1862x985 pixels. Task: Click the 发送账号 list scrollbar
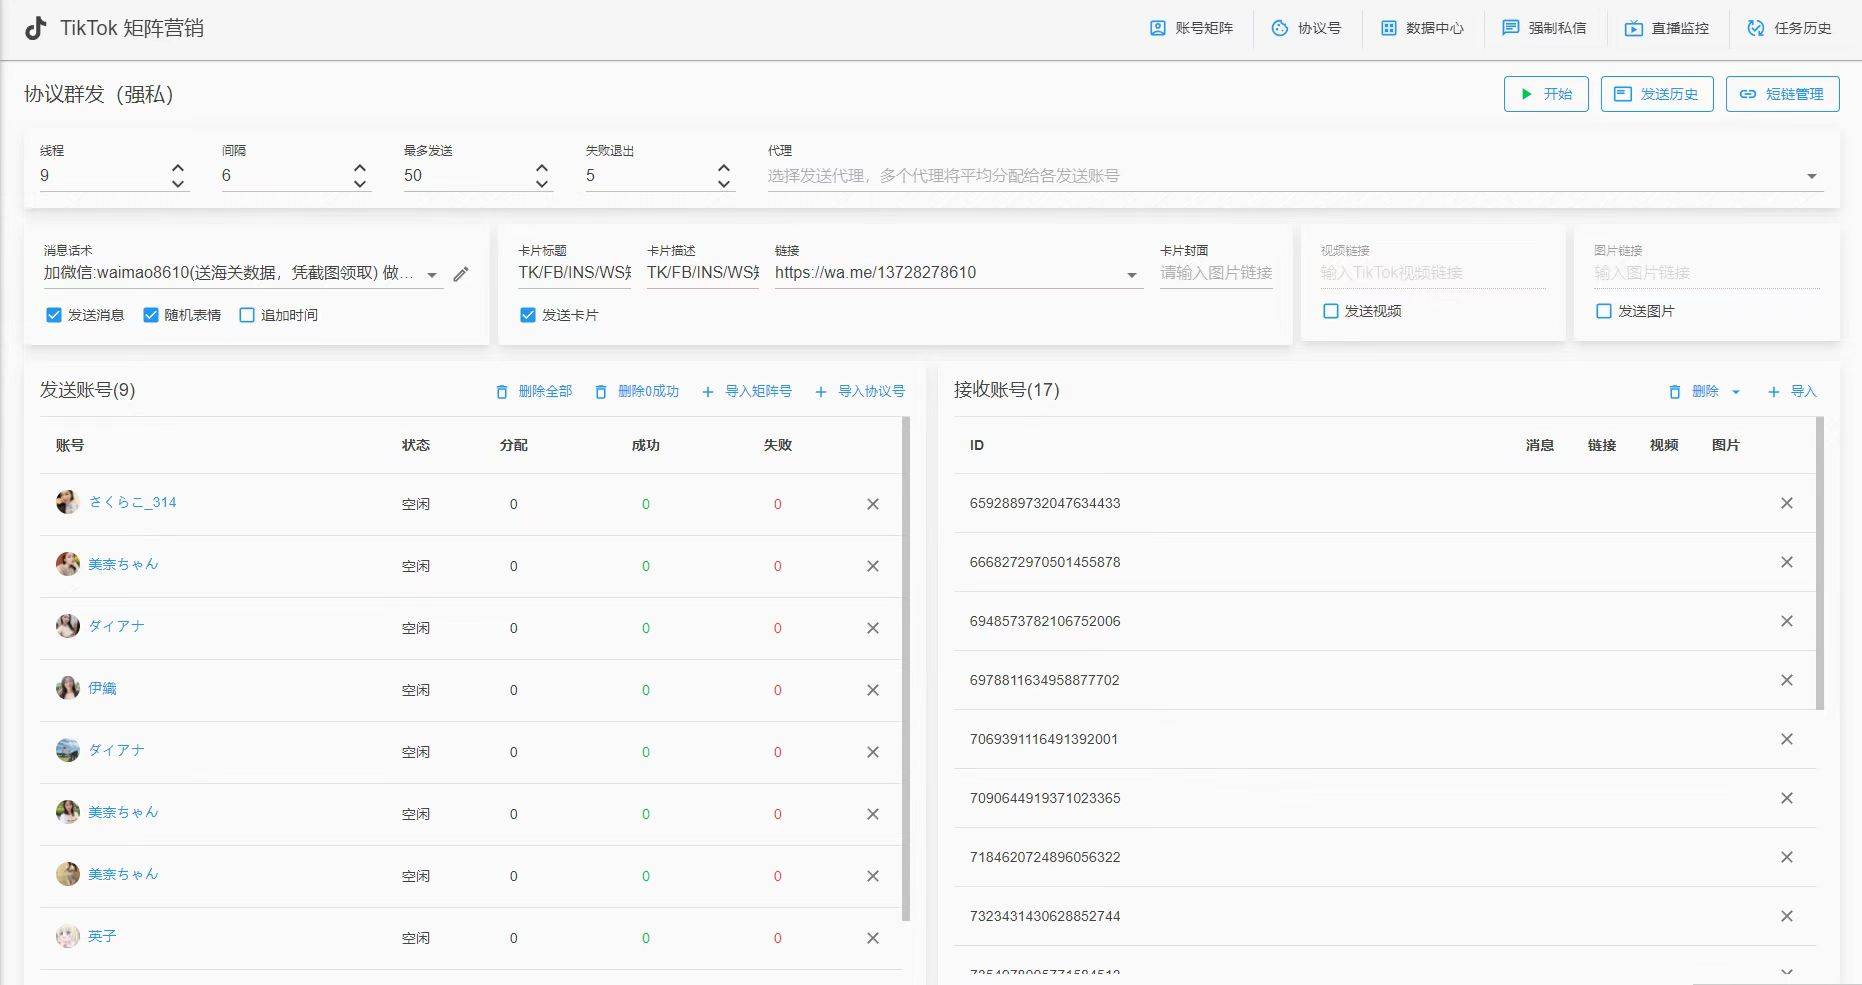pos(906,669)
